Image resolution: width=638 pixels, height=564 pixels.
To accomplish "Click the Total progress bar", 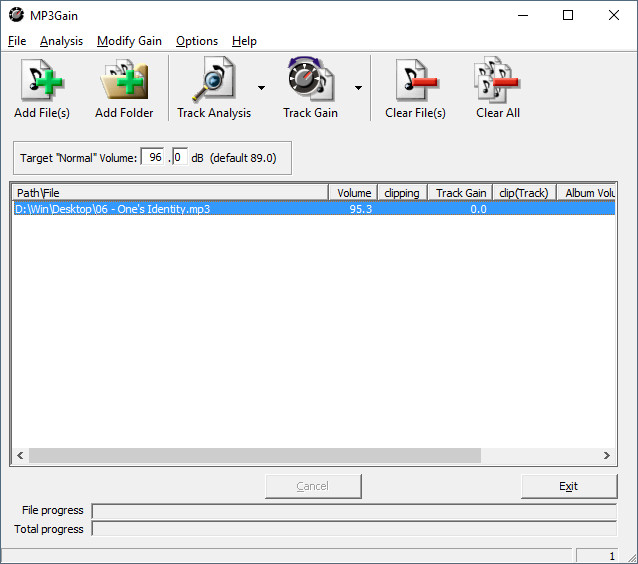I will point(354,529).
